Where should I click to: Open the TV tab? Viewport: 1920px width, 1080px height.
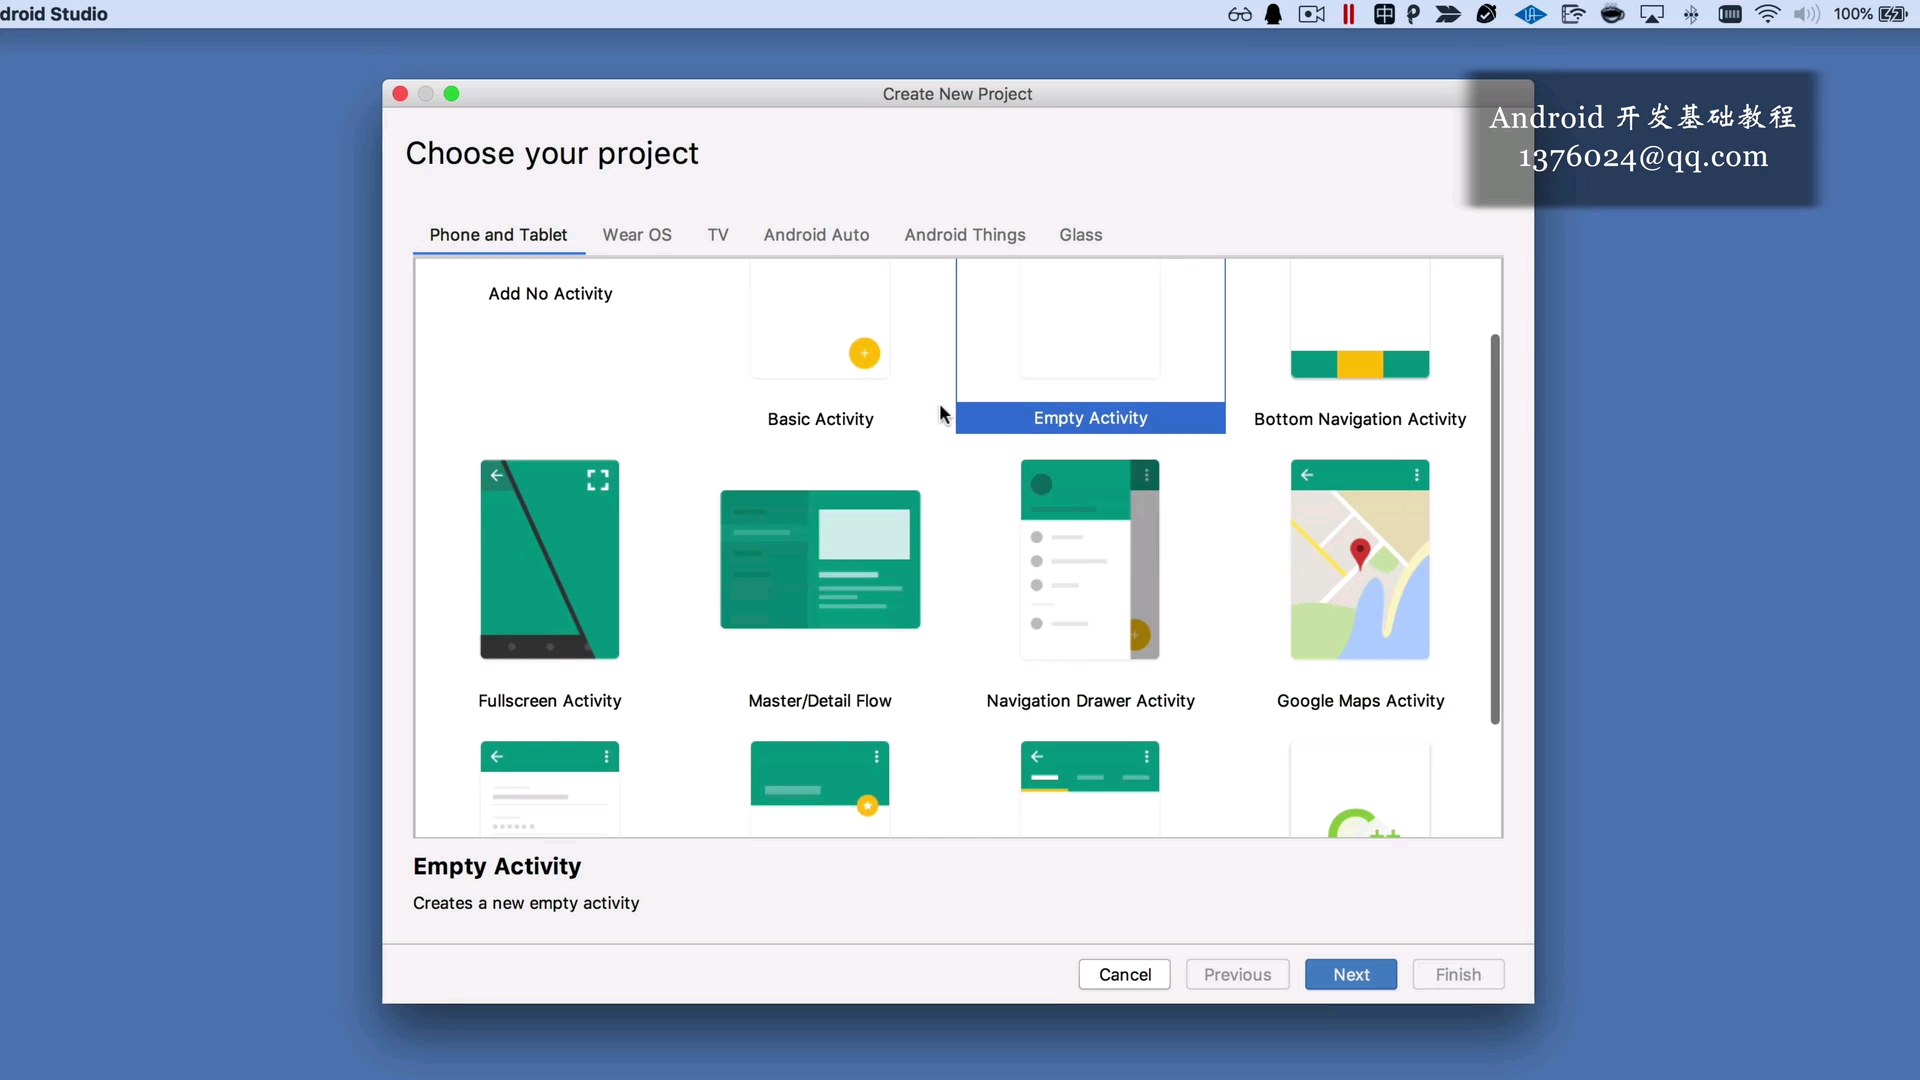(718, 235)
